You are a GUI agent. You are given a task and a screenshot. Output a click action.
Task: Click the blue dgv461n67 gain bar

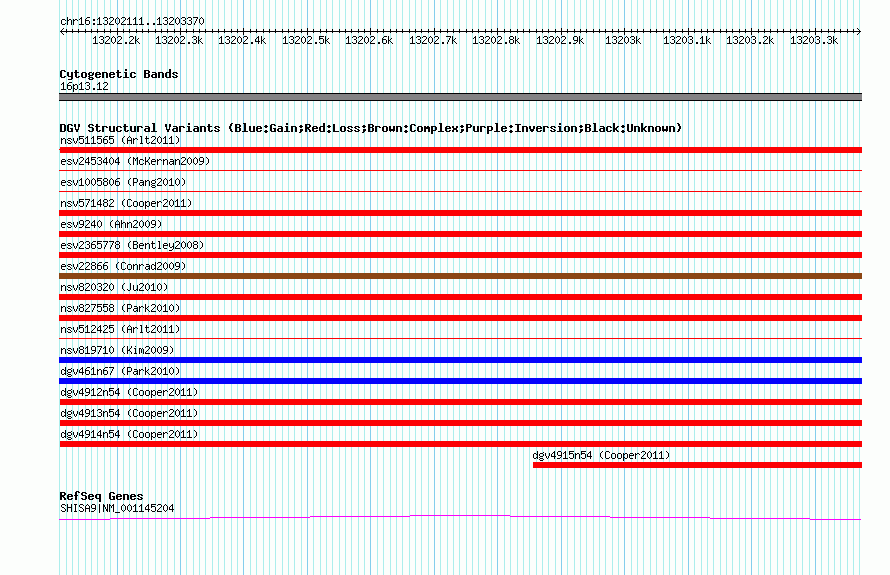coord(460,381)
